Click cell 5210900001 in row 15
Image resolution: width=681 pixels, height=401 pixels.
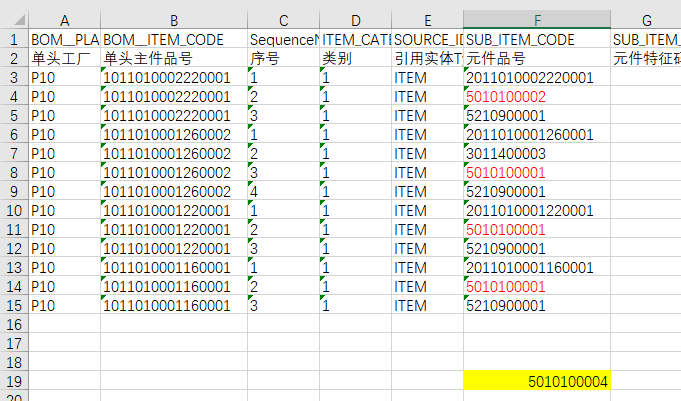click(537, 305)
